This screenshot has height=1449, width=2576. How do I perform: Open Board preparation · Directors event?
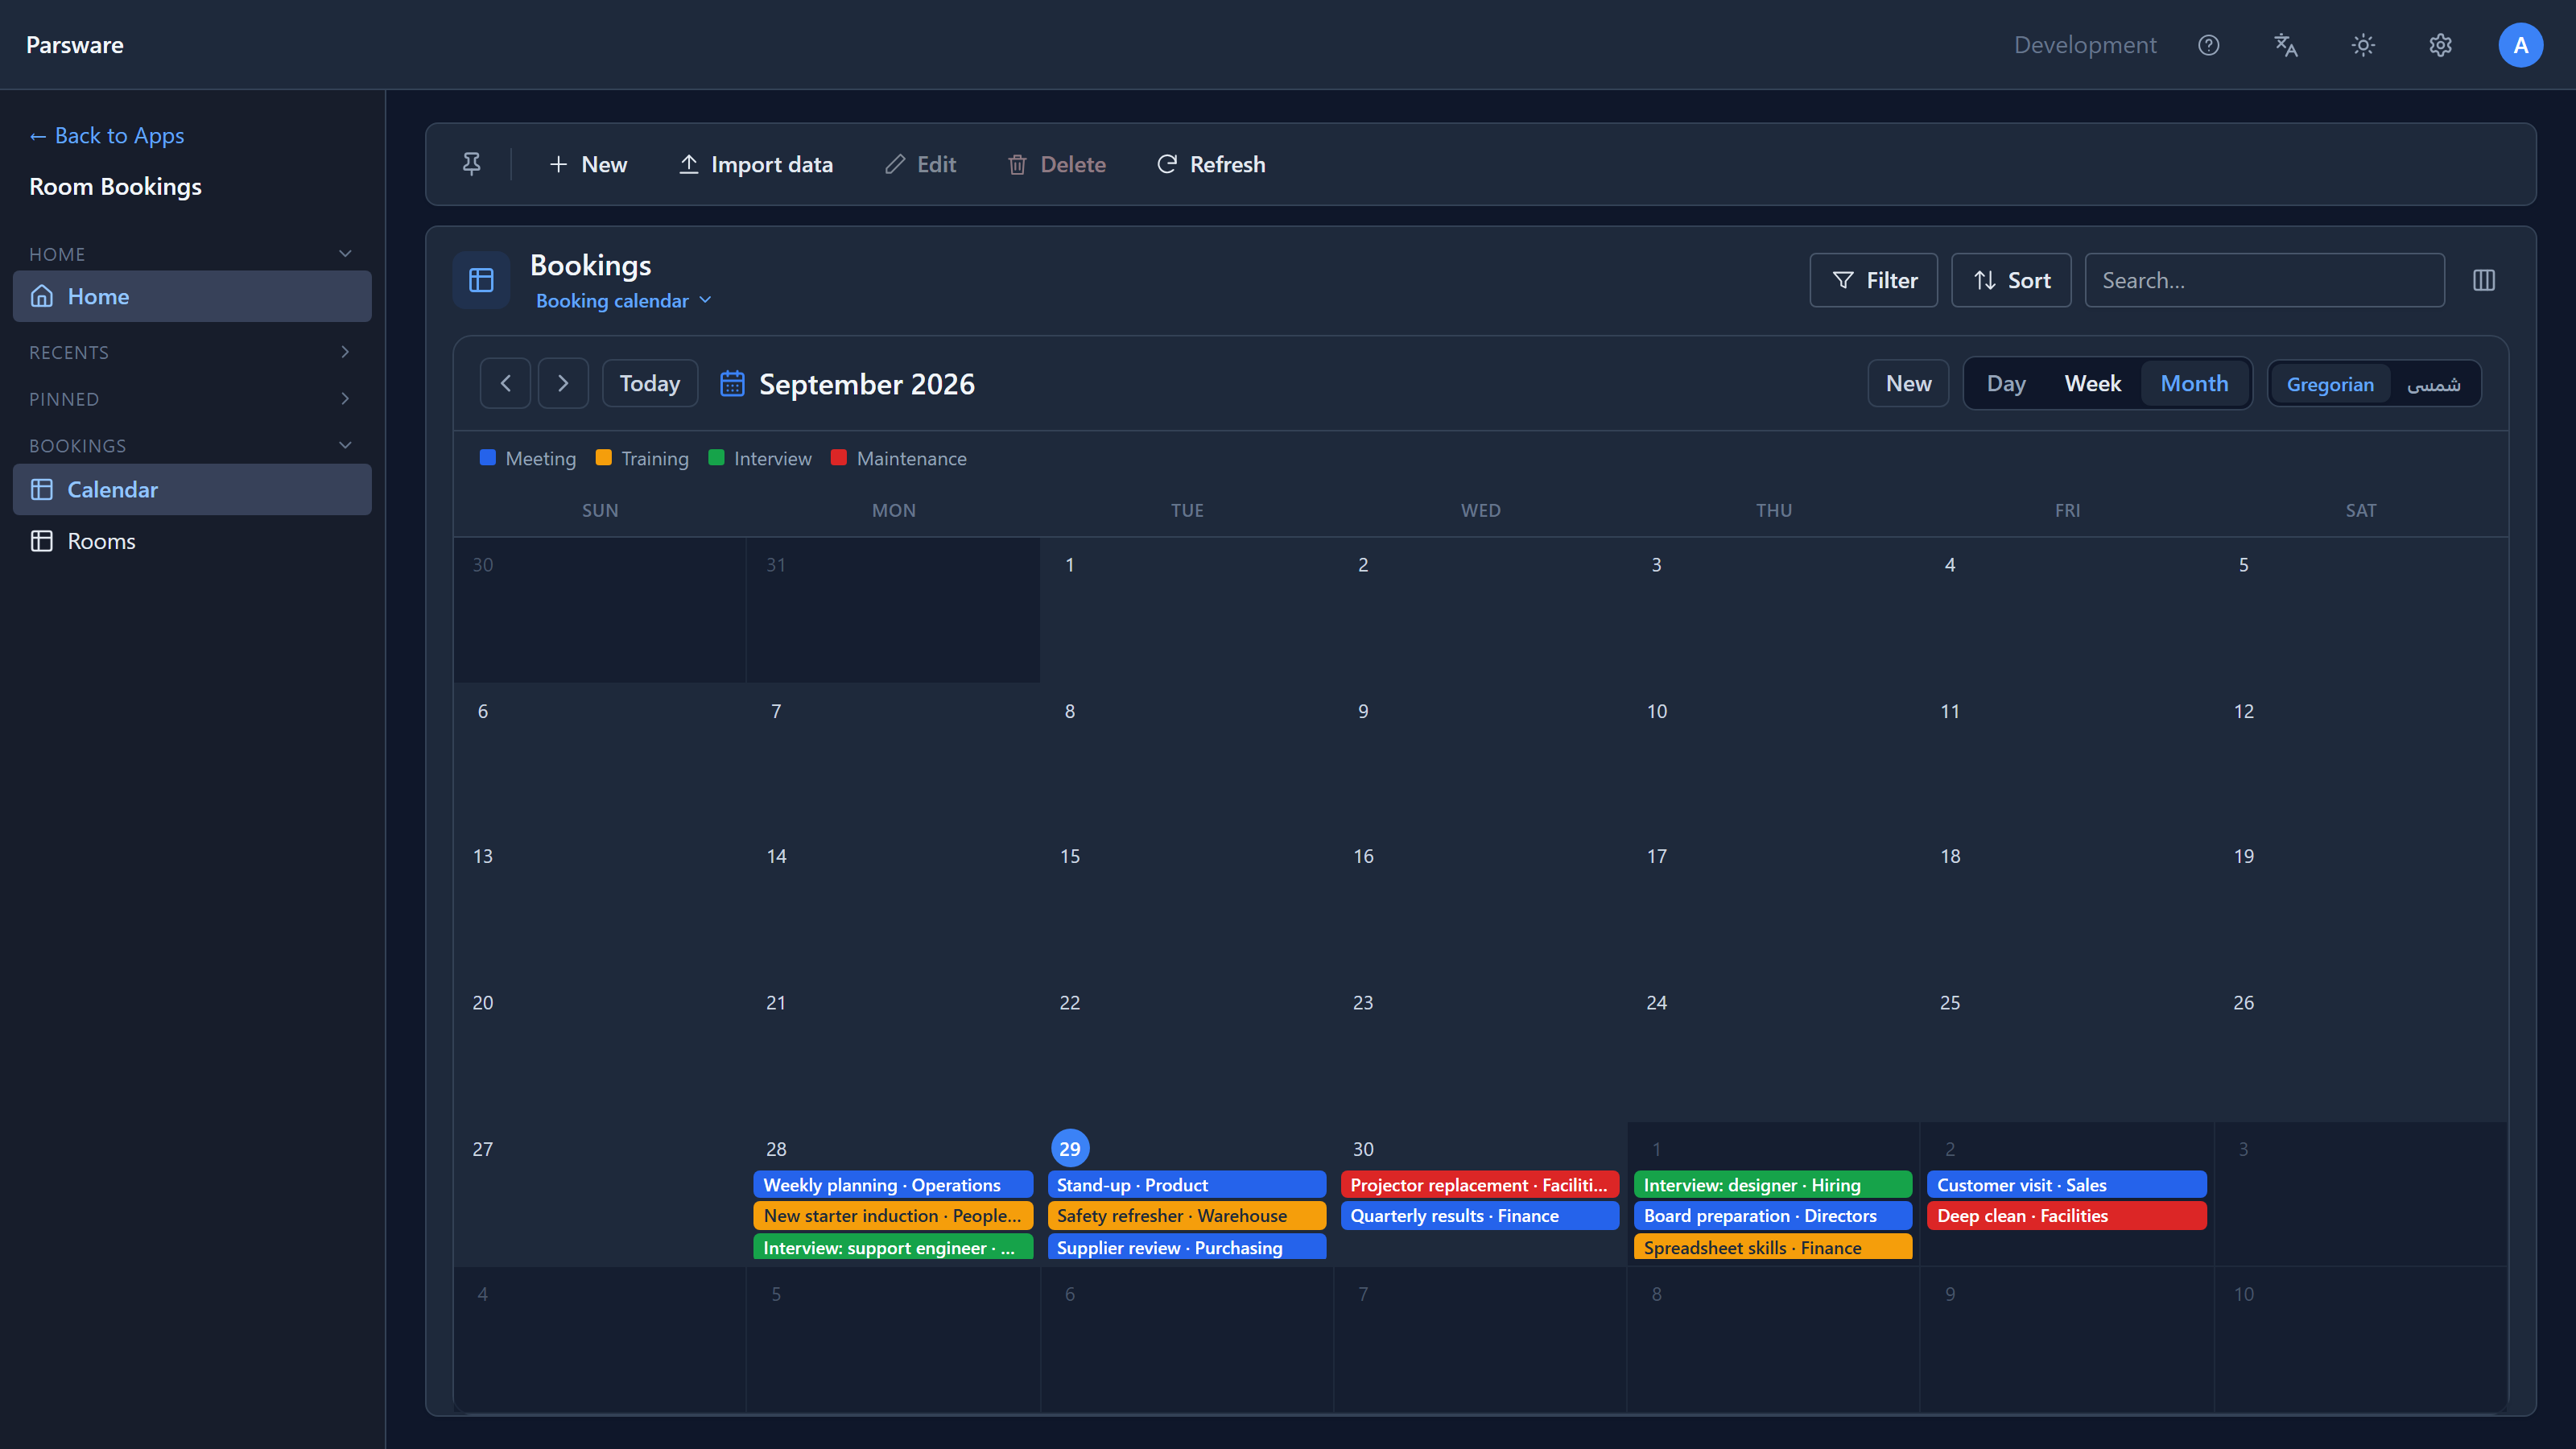(1773, 1216)
